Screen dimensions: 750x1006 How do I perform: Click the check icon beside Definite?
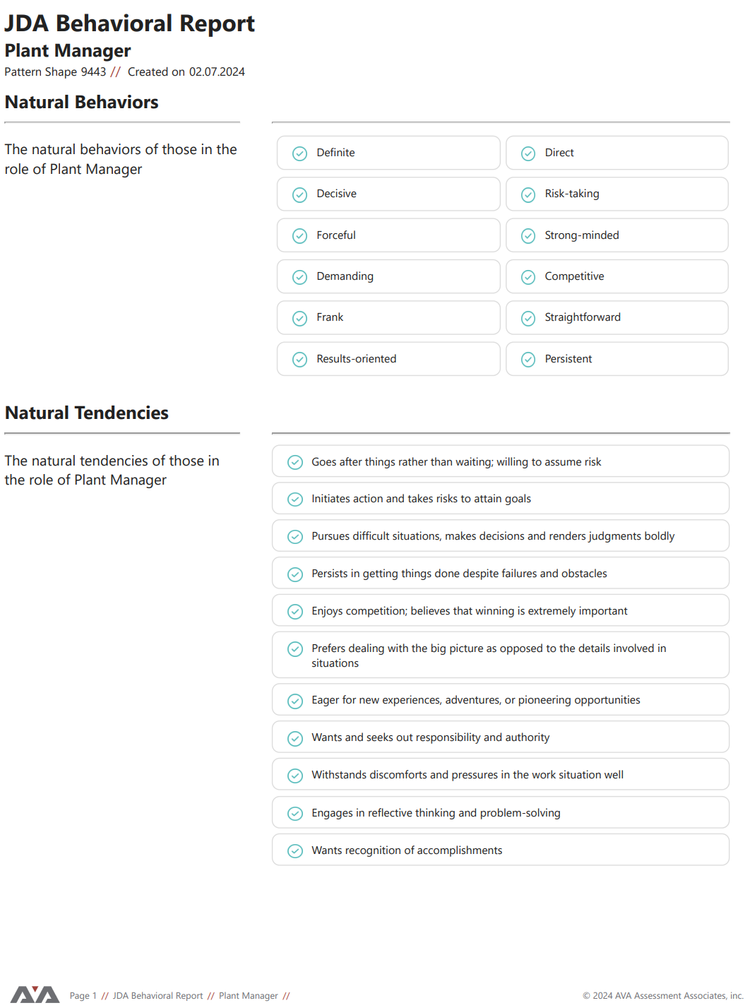pyautogui.click(x=300, y=153)
